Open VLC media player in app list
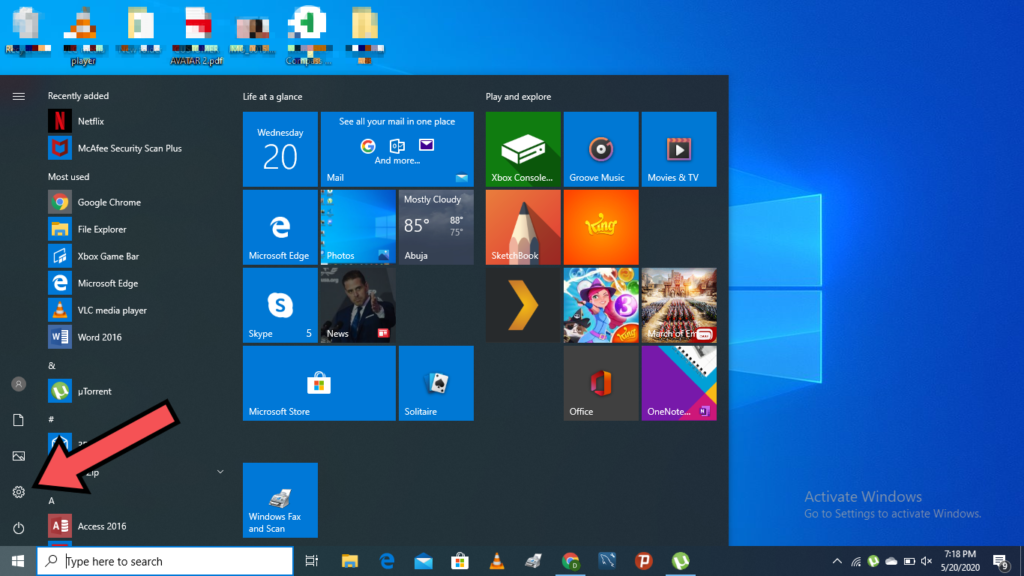 [x=137, y=310]
